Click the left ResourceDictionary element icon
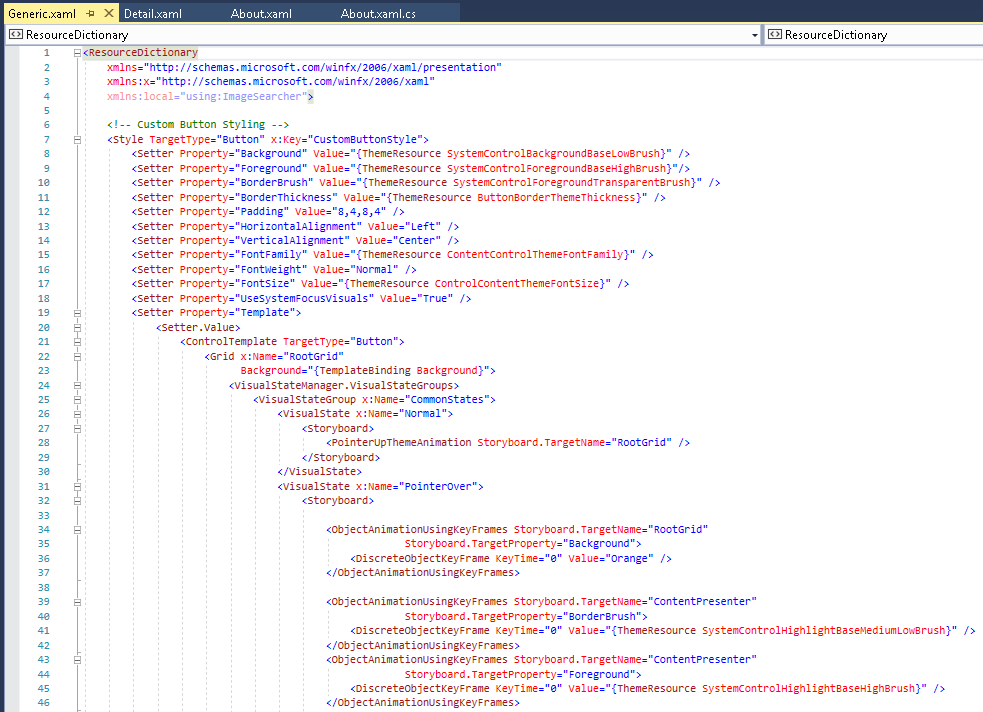This screenshot has height=712, width=983. (x=16, y=34)
